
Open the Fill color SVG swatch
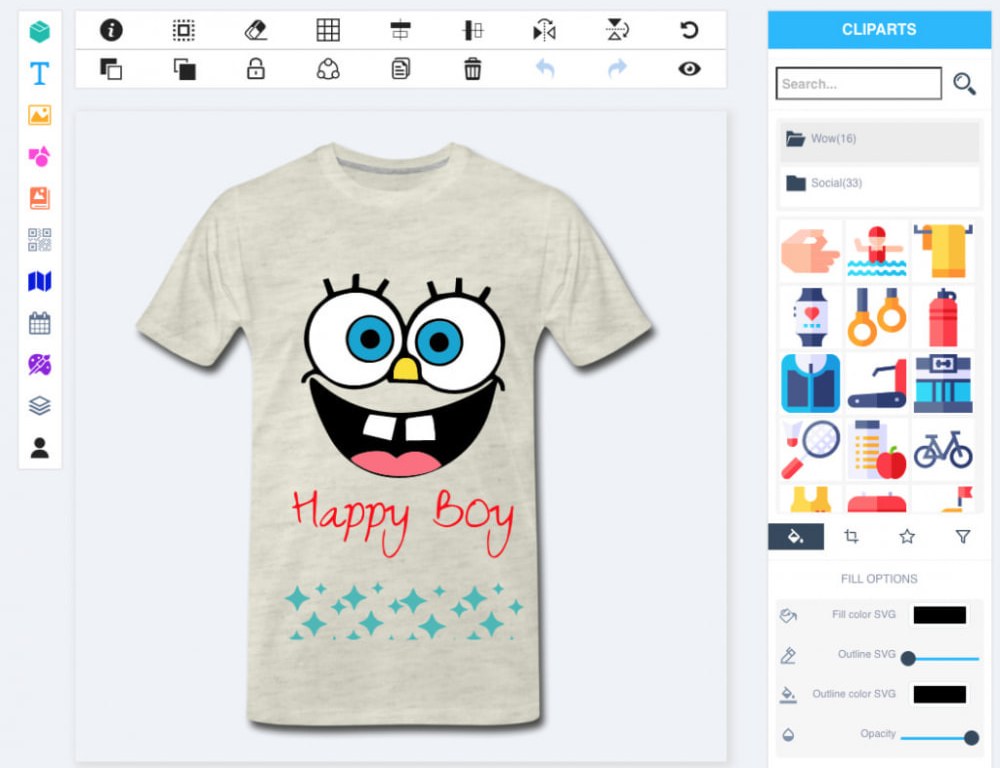click(x=939, y=615)
